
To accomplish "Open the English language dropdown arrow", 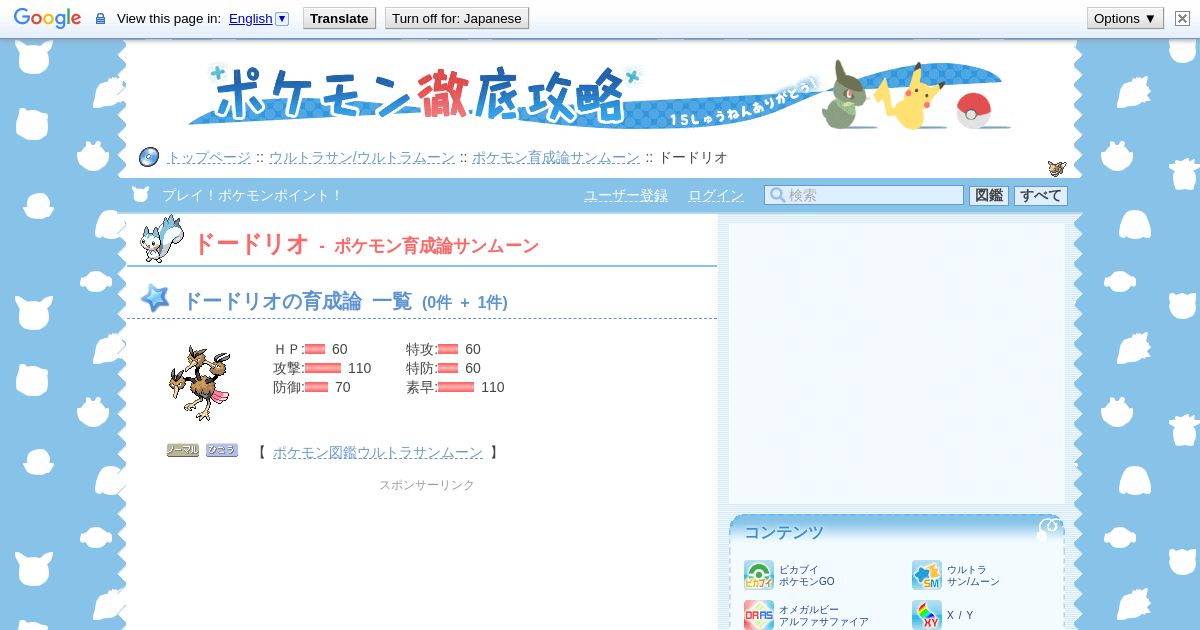I will pos(282,18).
